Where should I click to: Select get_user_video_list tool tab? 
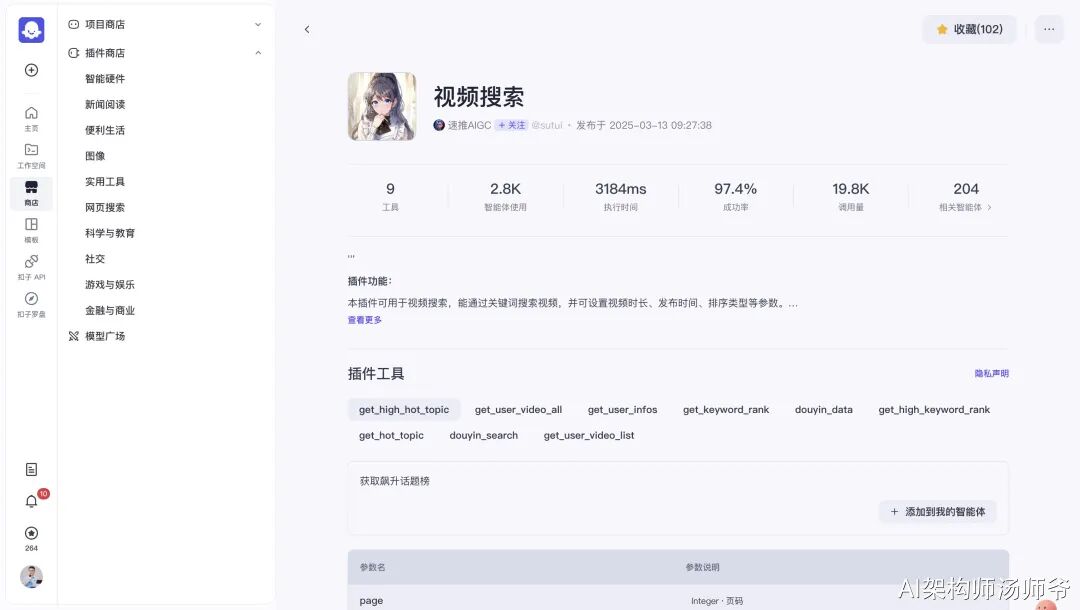[x=589, y=435]
